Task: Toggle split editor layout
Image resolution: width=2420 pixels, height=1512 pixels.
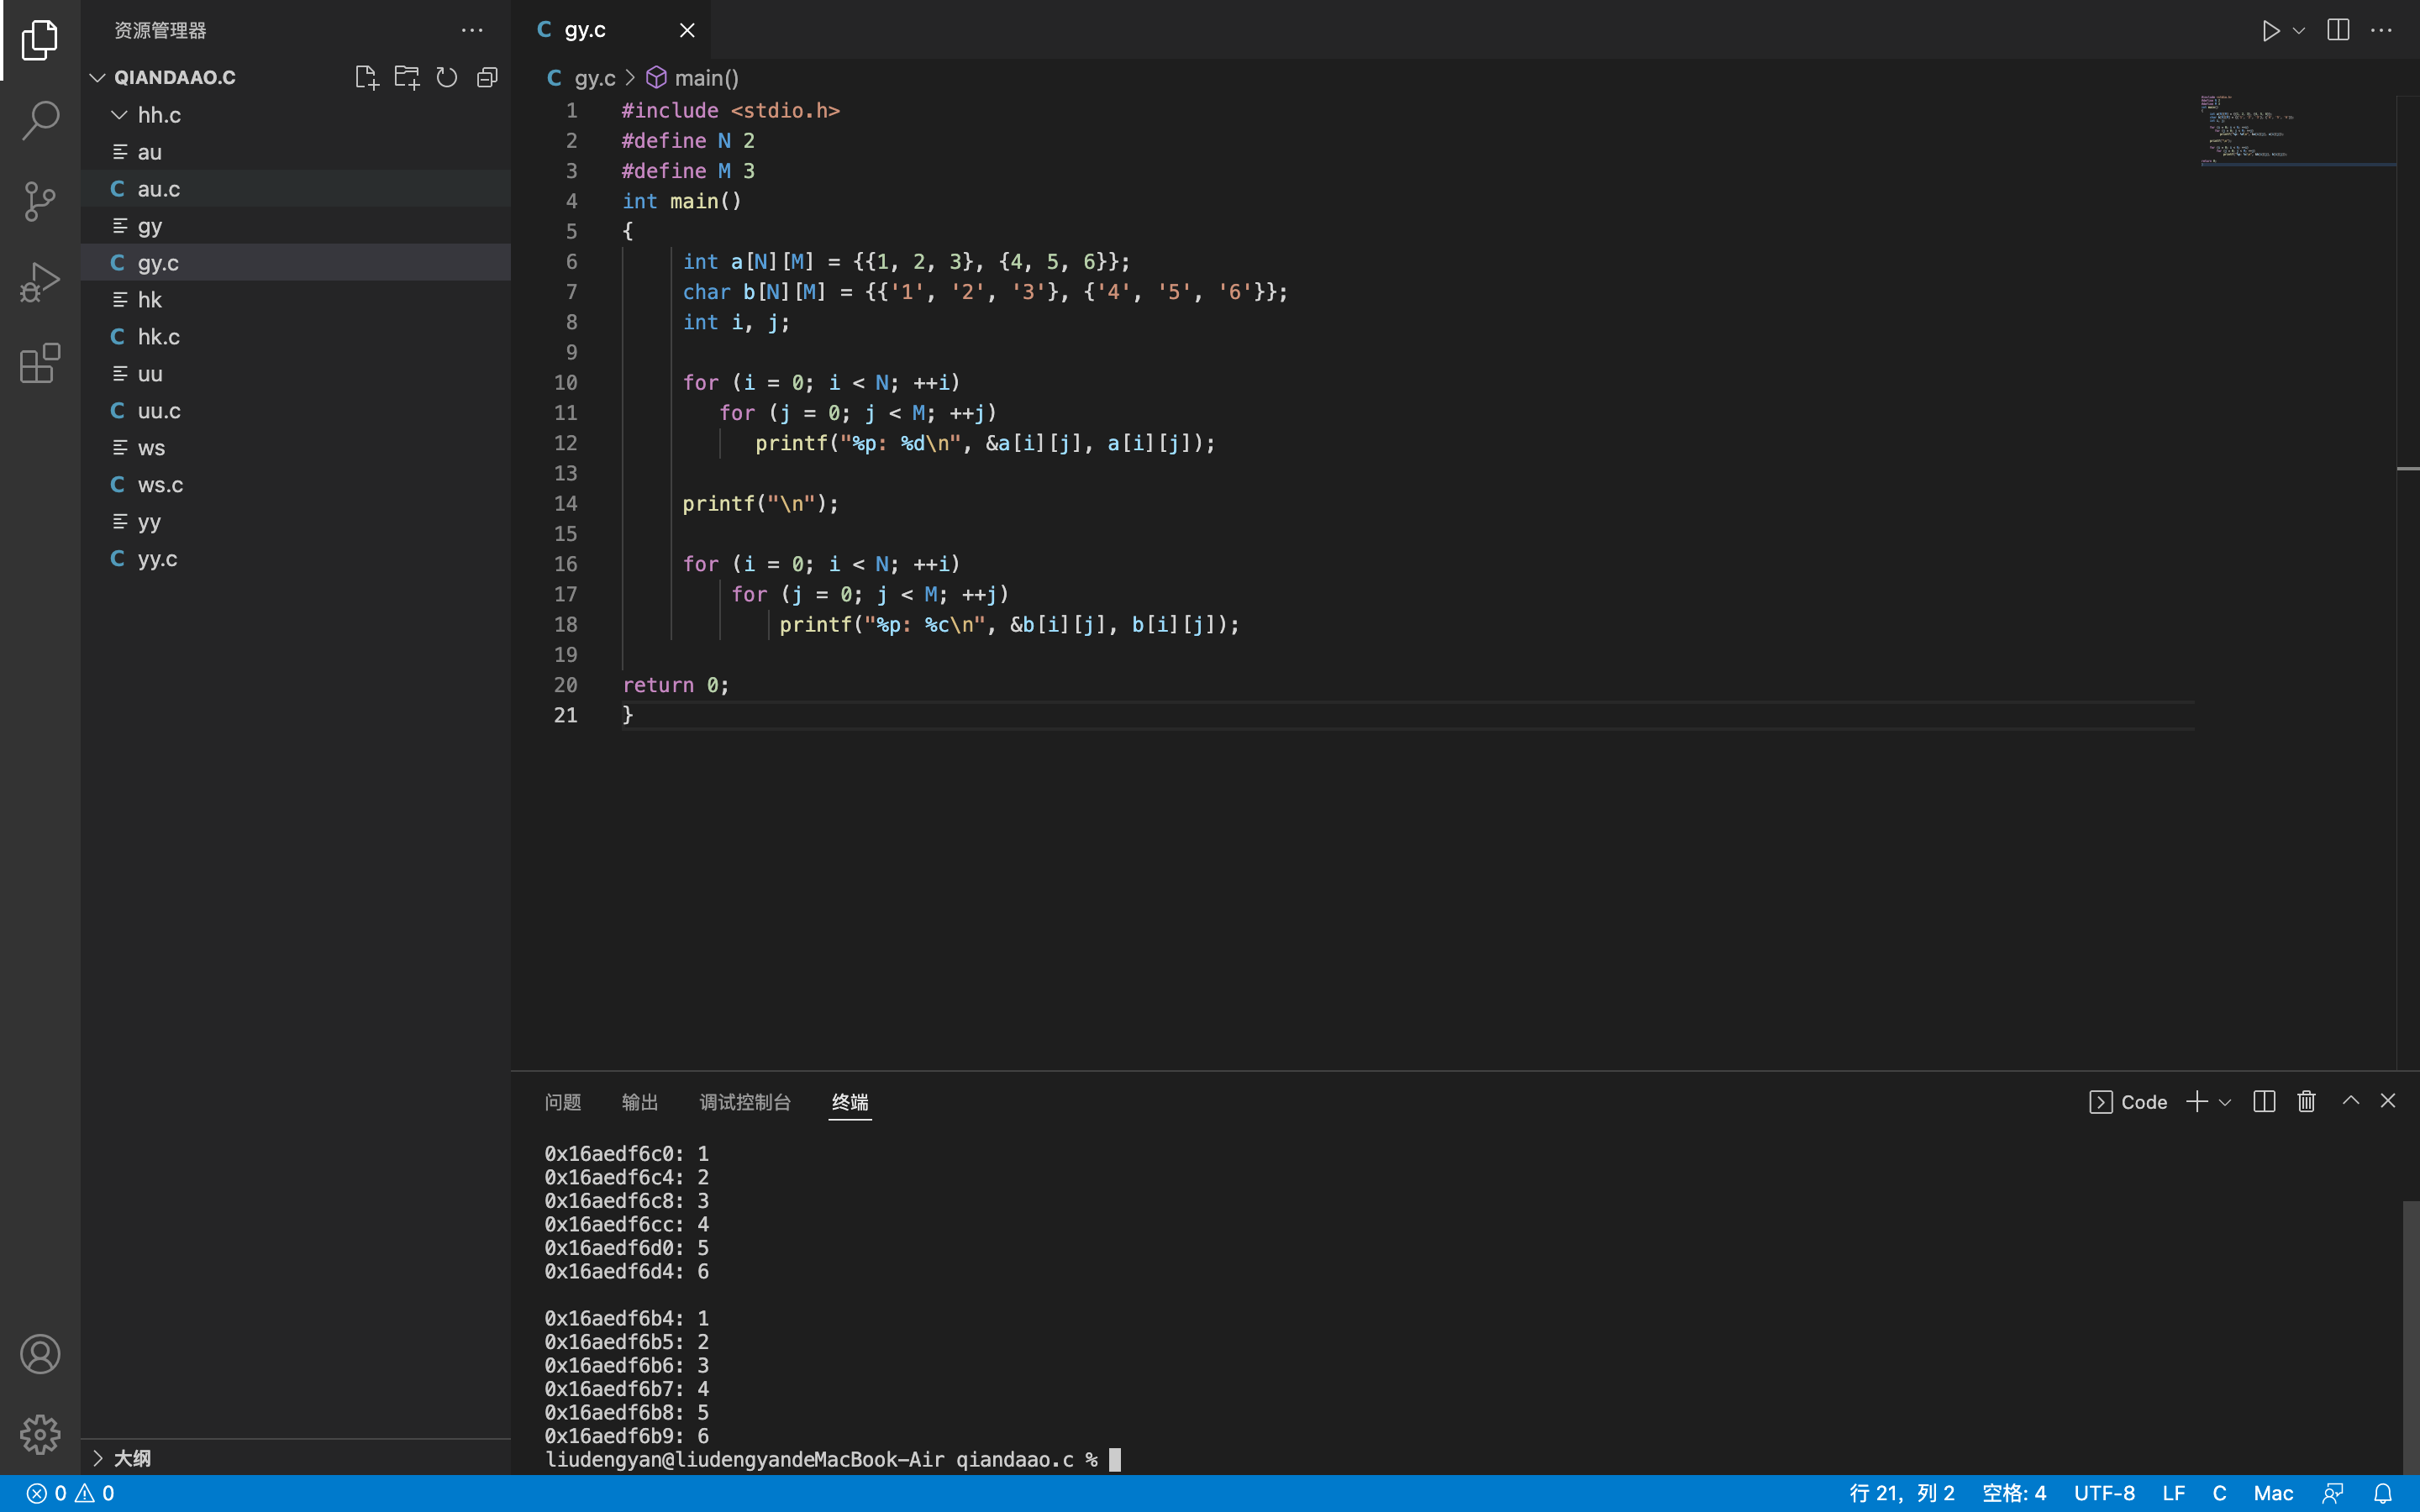Action: tap(2338, 30)
